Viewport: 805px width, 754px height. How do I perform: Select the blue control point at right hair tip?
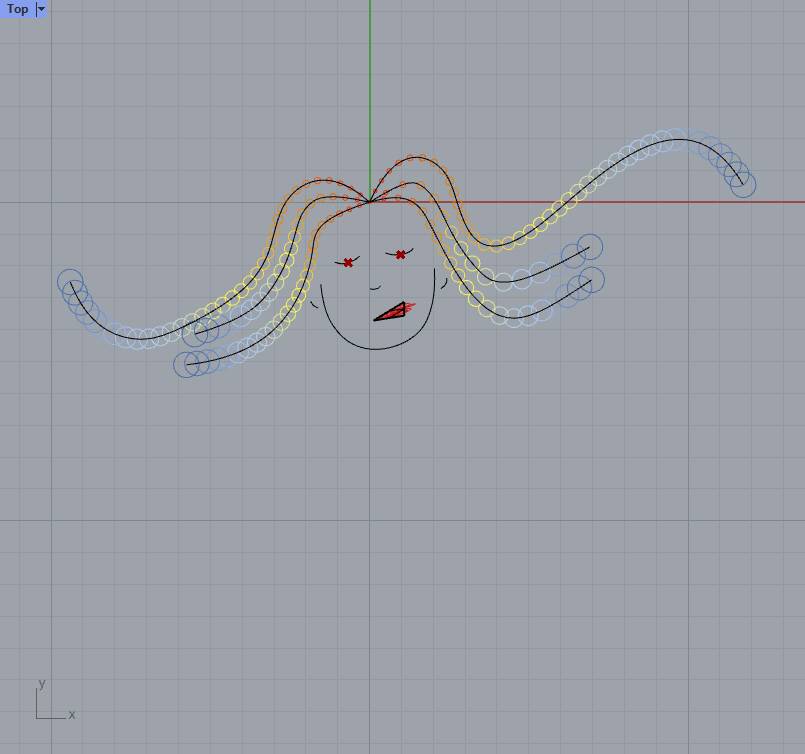[745, 185]
